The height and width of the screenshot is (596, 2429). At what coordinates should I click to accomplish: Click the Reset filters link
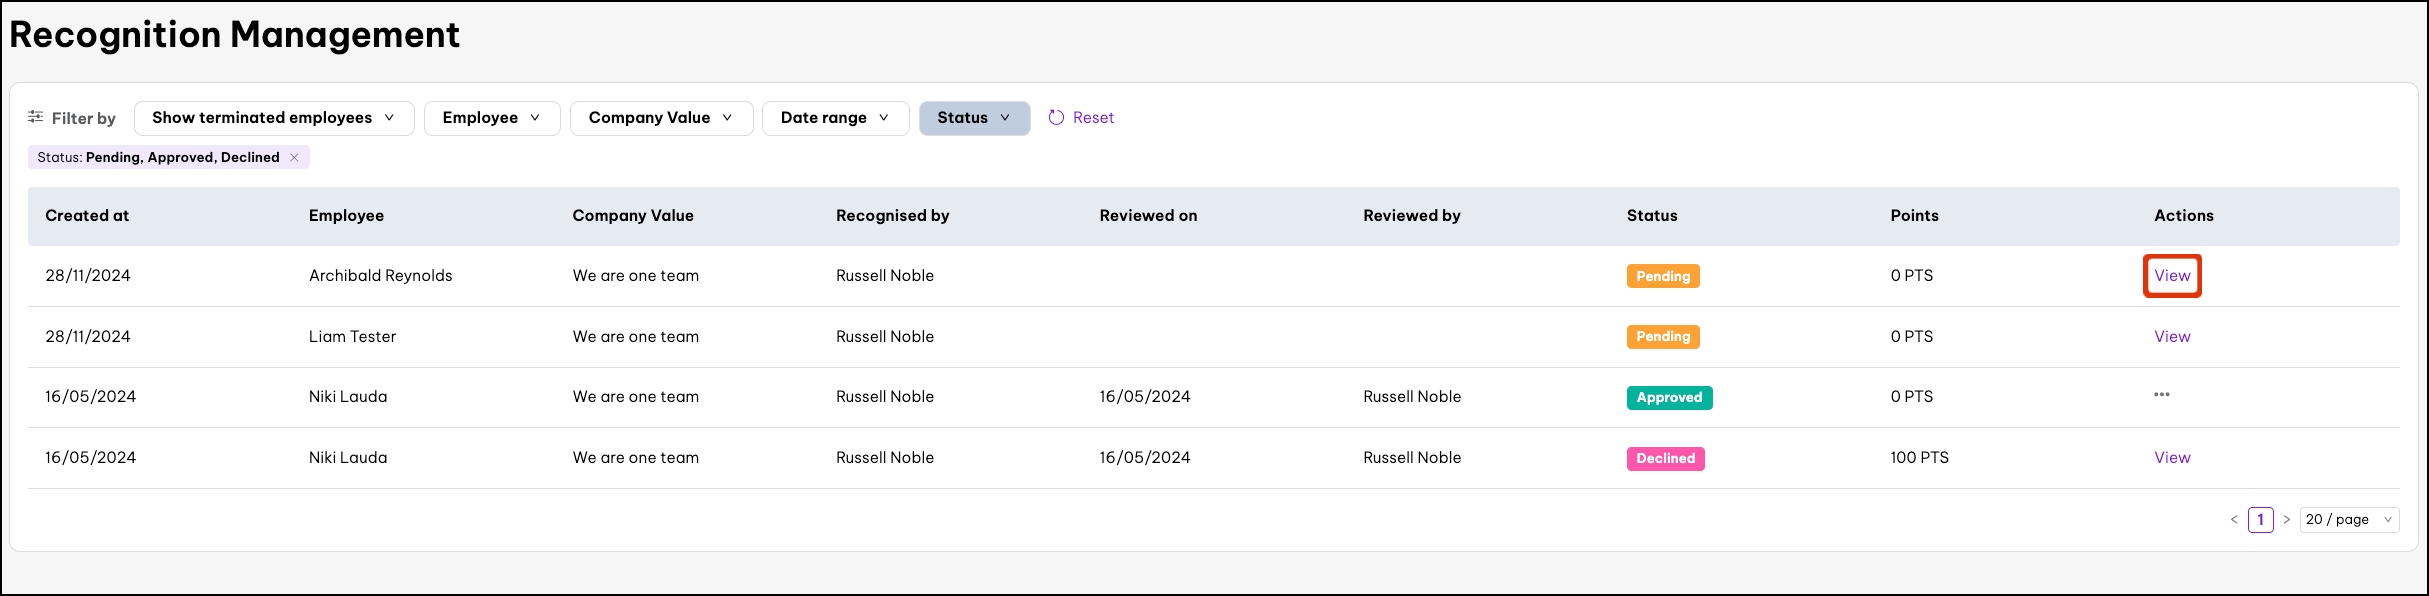point(1092,118)
